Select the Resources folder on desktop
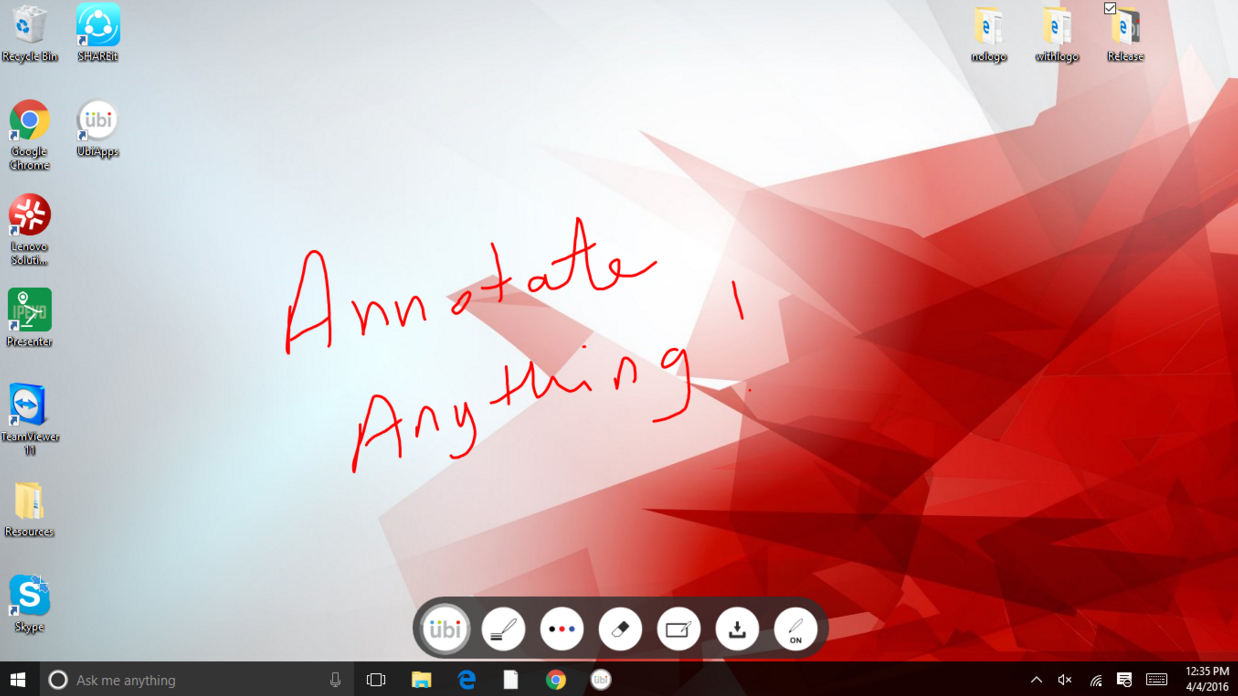The height and width of the screenshot is (696, 1238). 29,510
